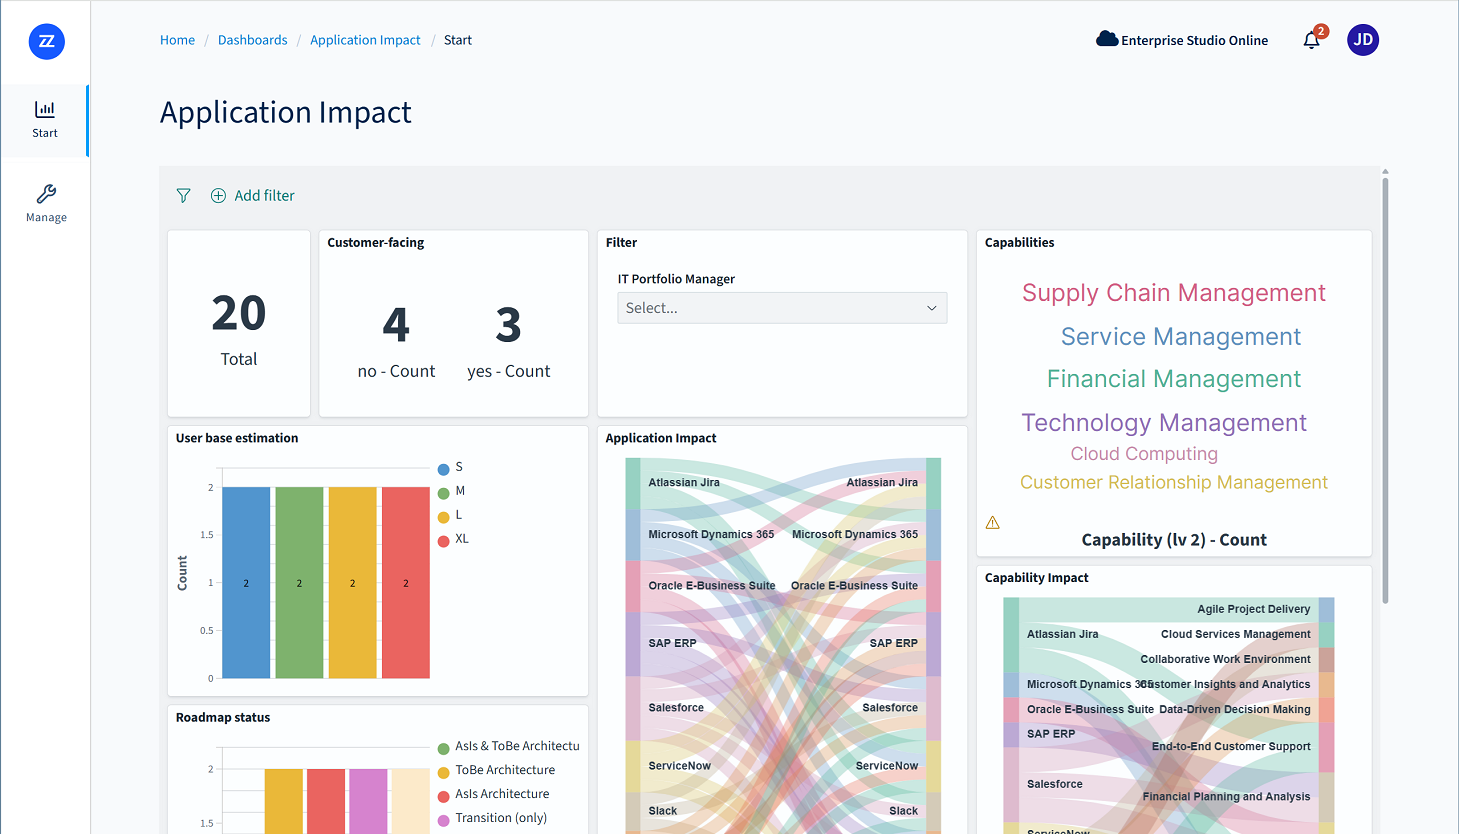1459x834 pixels.
Task: Click right Salesforce node in Application Impact
Action: (x=933, y=708)
